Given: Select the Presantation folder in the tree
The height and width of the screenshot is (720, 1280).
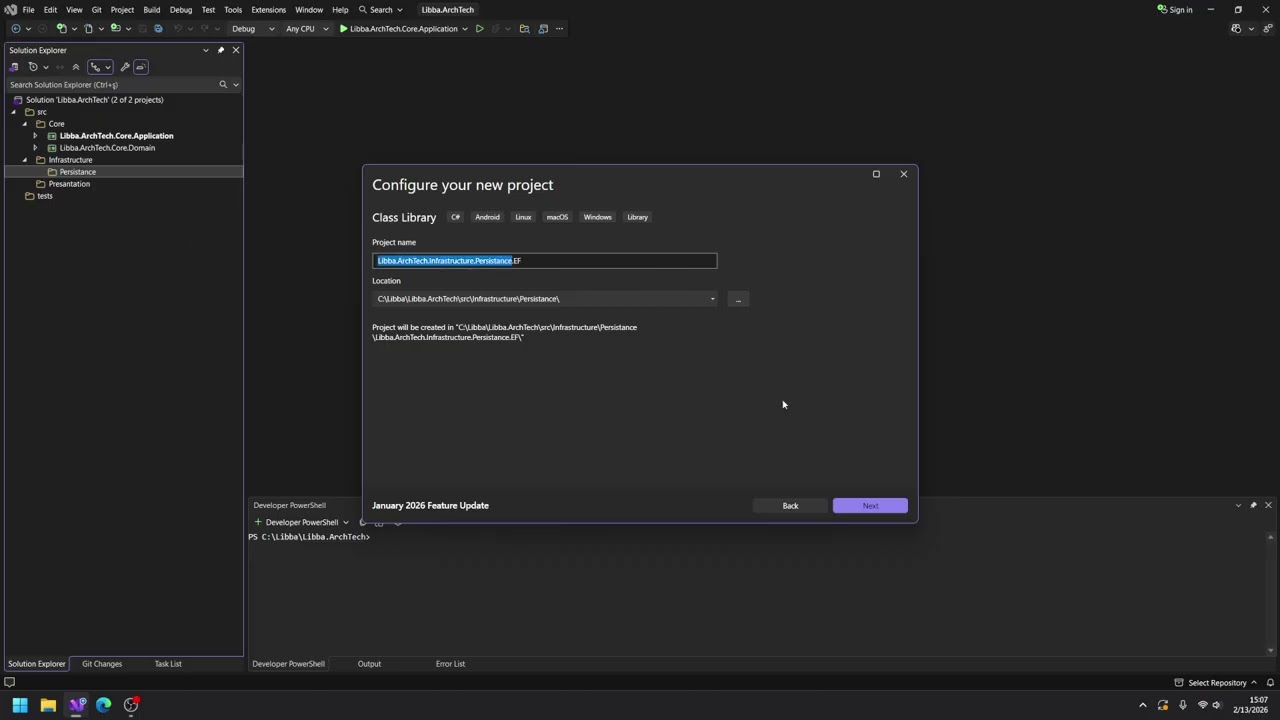Looking at the screenshot, I should (x=69, y=184).
